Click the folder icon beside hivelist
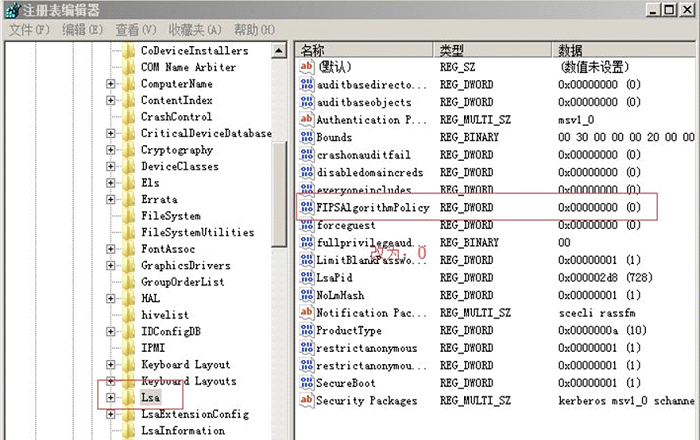This screenshot has height=440, width=700. [129, 315]
